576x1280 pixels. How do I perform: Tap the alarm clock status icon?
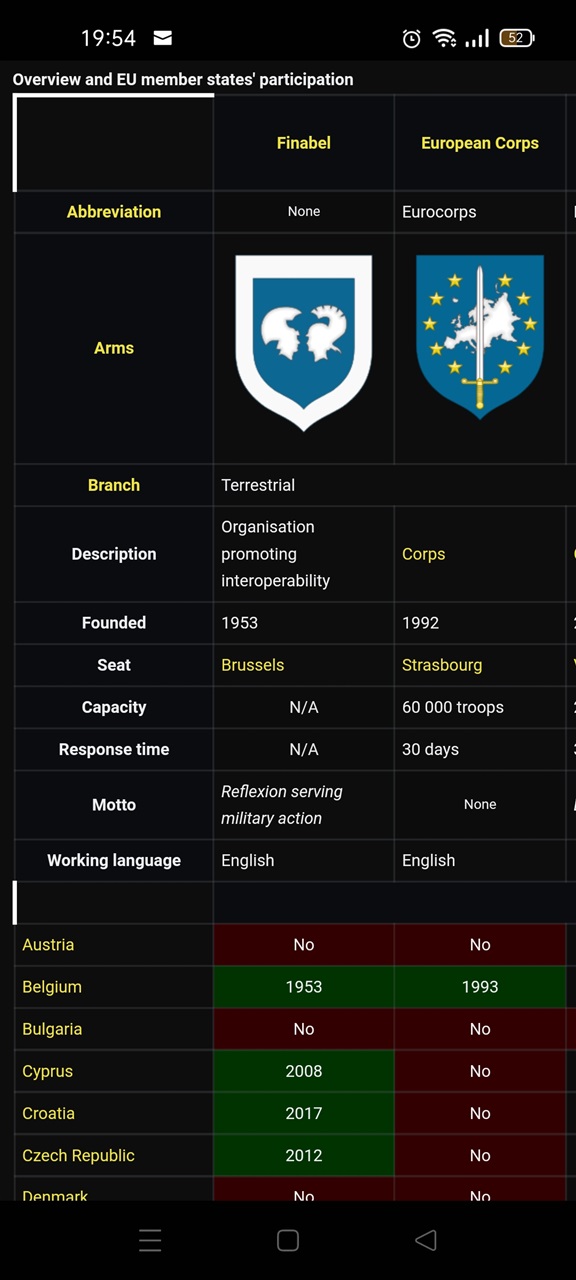click(411, 38)
